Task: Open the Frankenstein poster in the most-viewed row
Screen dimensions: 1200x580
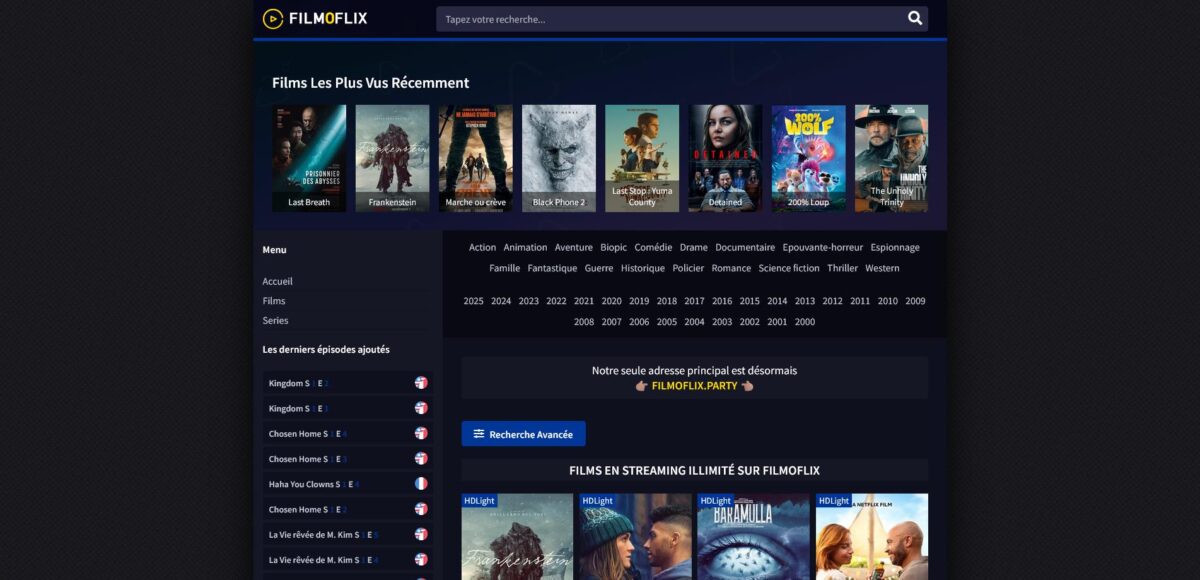Action: point(392,158)
